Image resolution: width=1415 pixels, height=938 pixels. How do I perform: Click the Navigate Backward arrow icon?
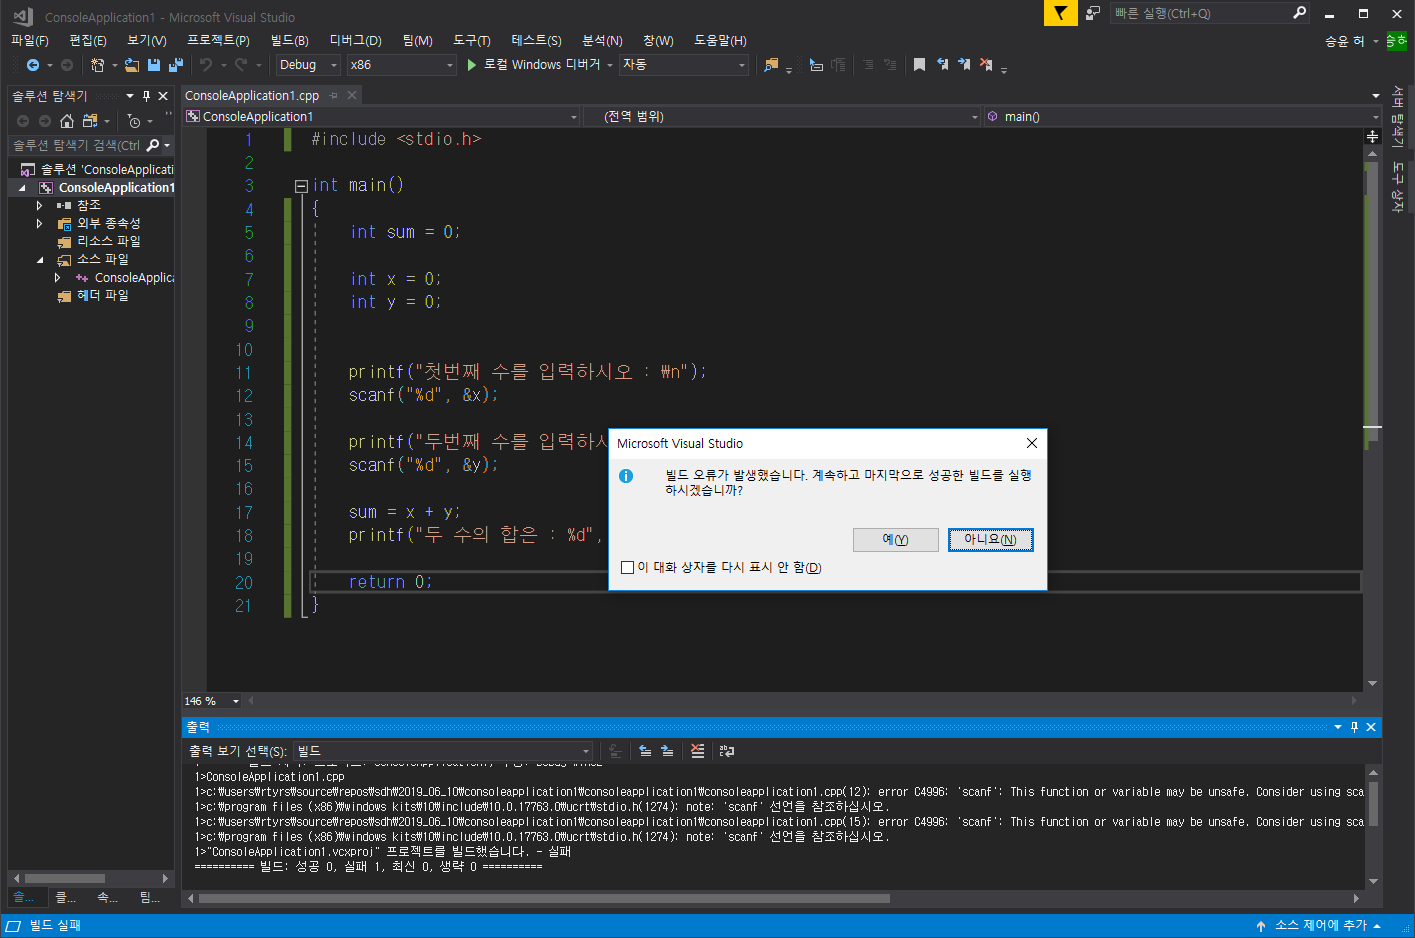pos(33,65)
